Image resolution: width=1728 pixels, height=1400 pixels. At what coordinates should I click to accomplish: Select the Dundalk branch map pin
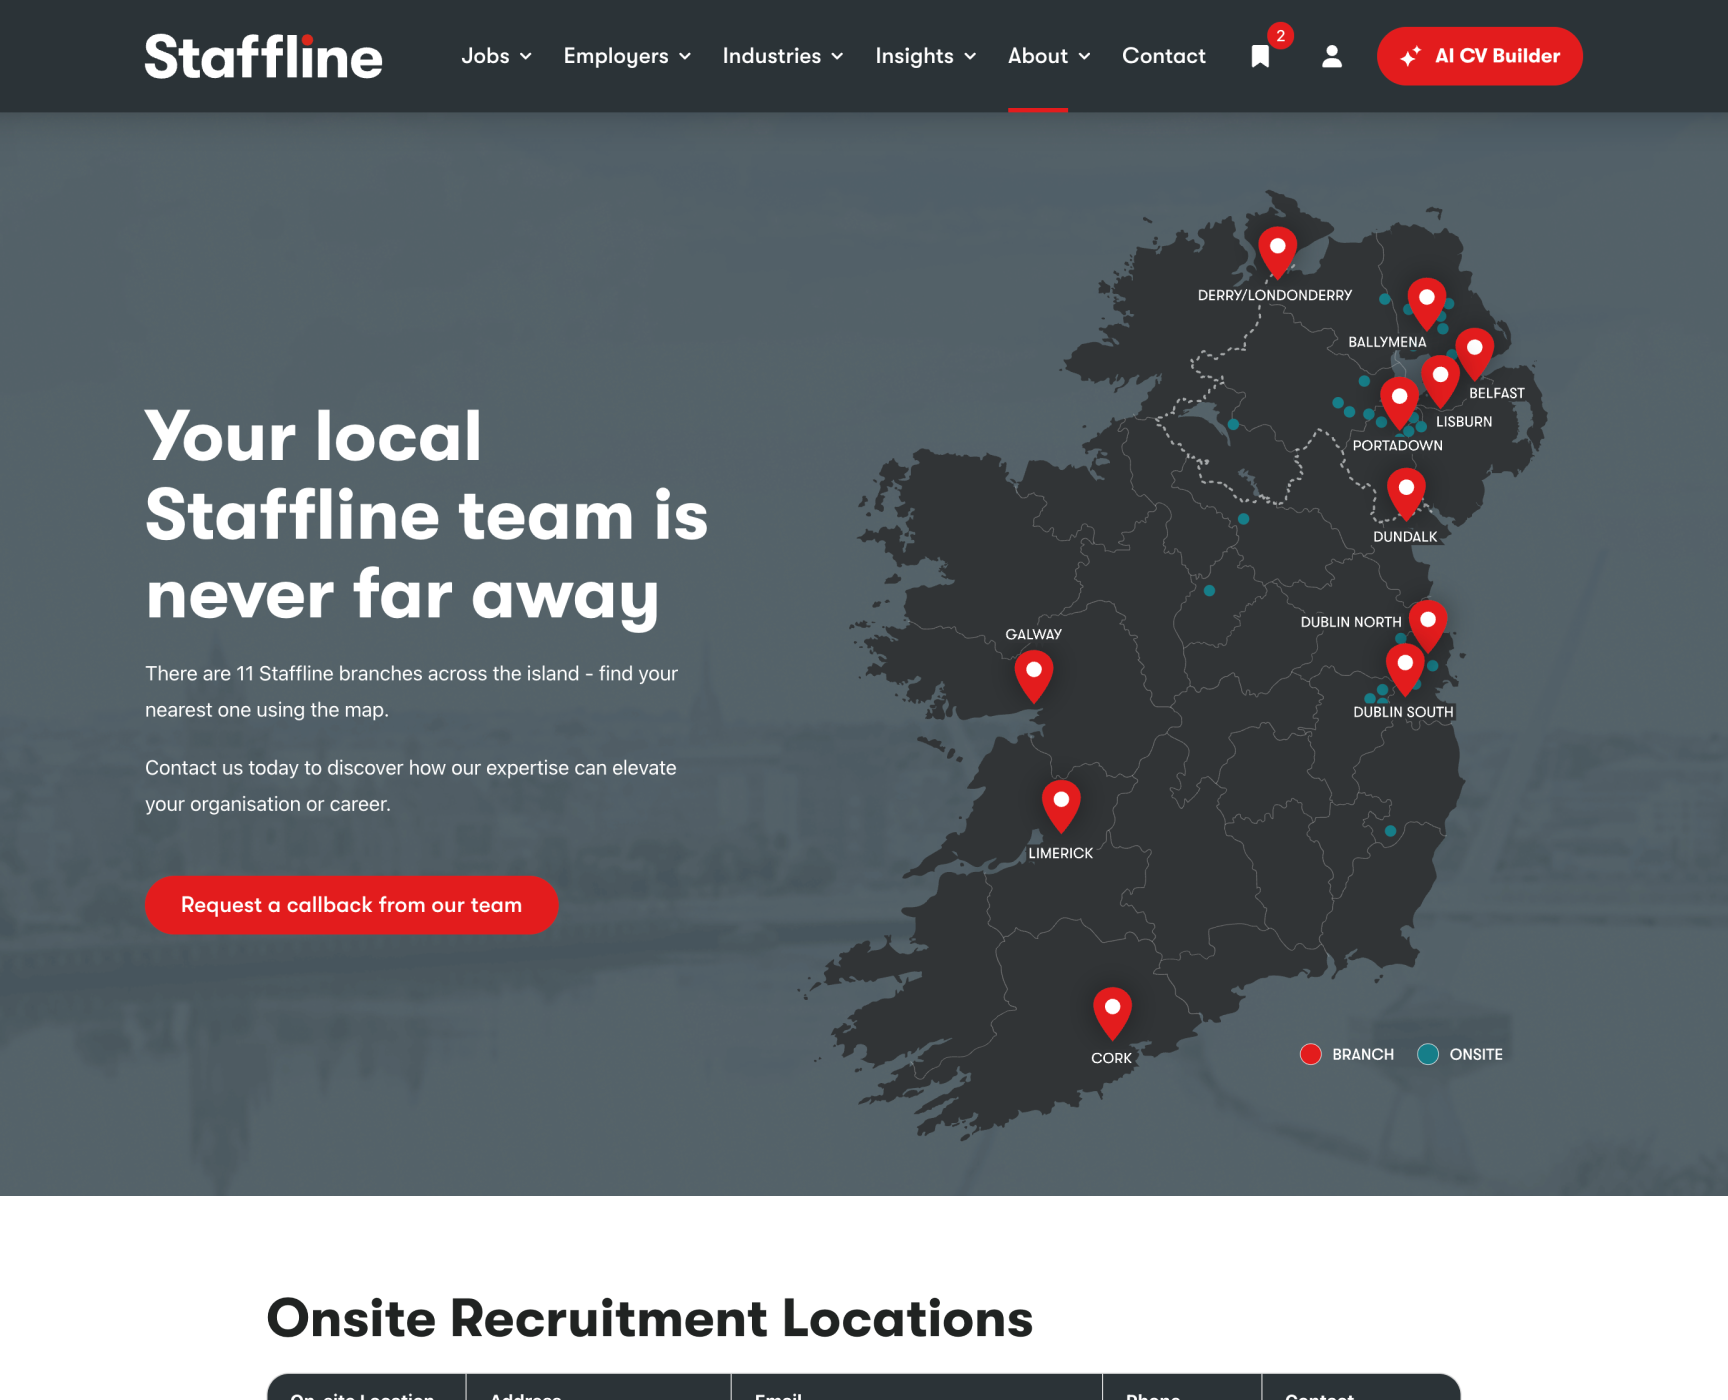(x=1405, y=491)
